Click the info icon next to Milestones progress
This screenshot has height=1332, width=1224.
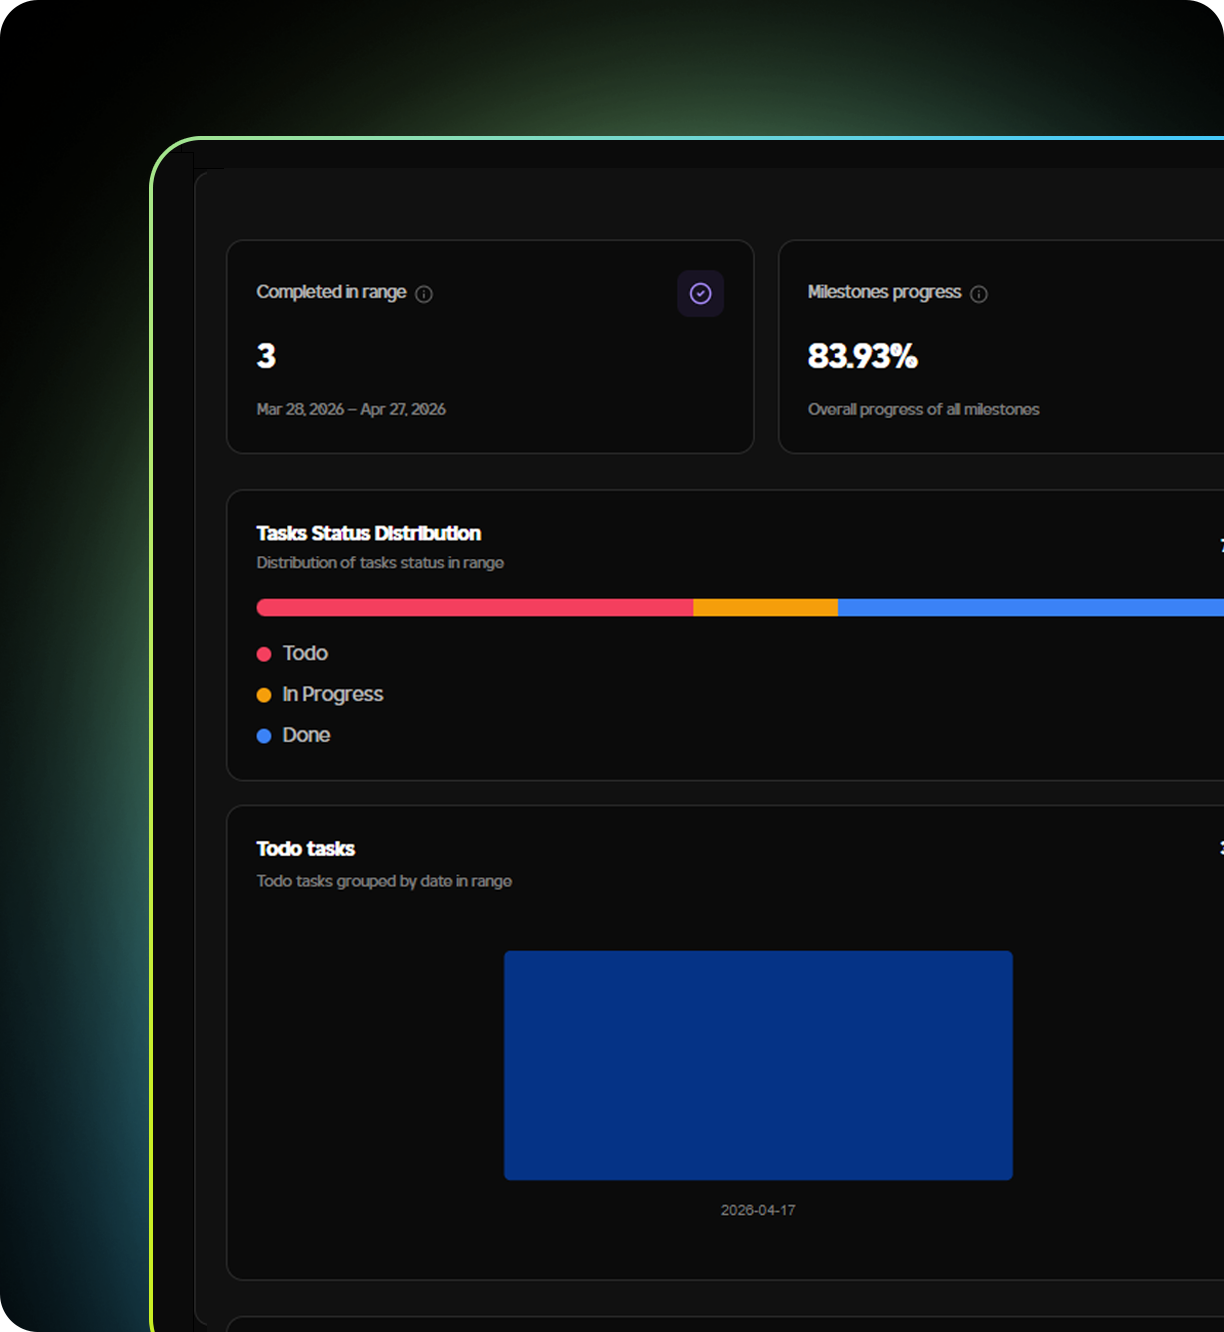coord(979,294)
